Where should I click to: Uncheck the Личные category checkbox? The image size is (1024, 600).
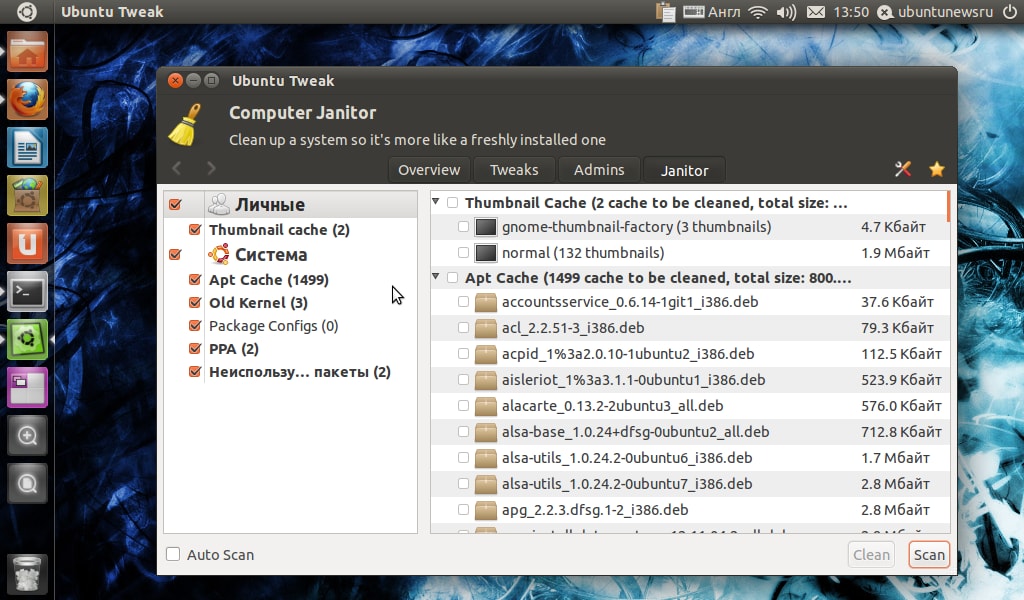[175, 204]
